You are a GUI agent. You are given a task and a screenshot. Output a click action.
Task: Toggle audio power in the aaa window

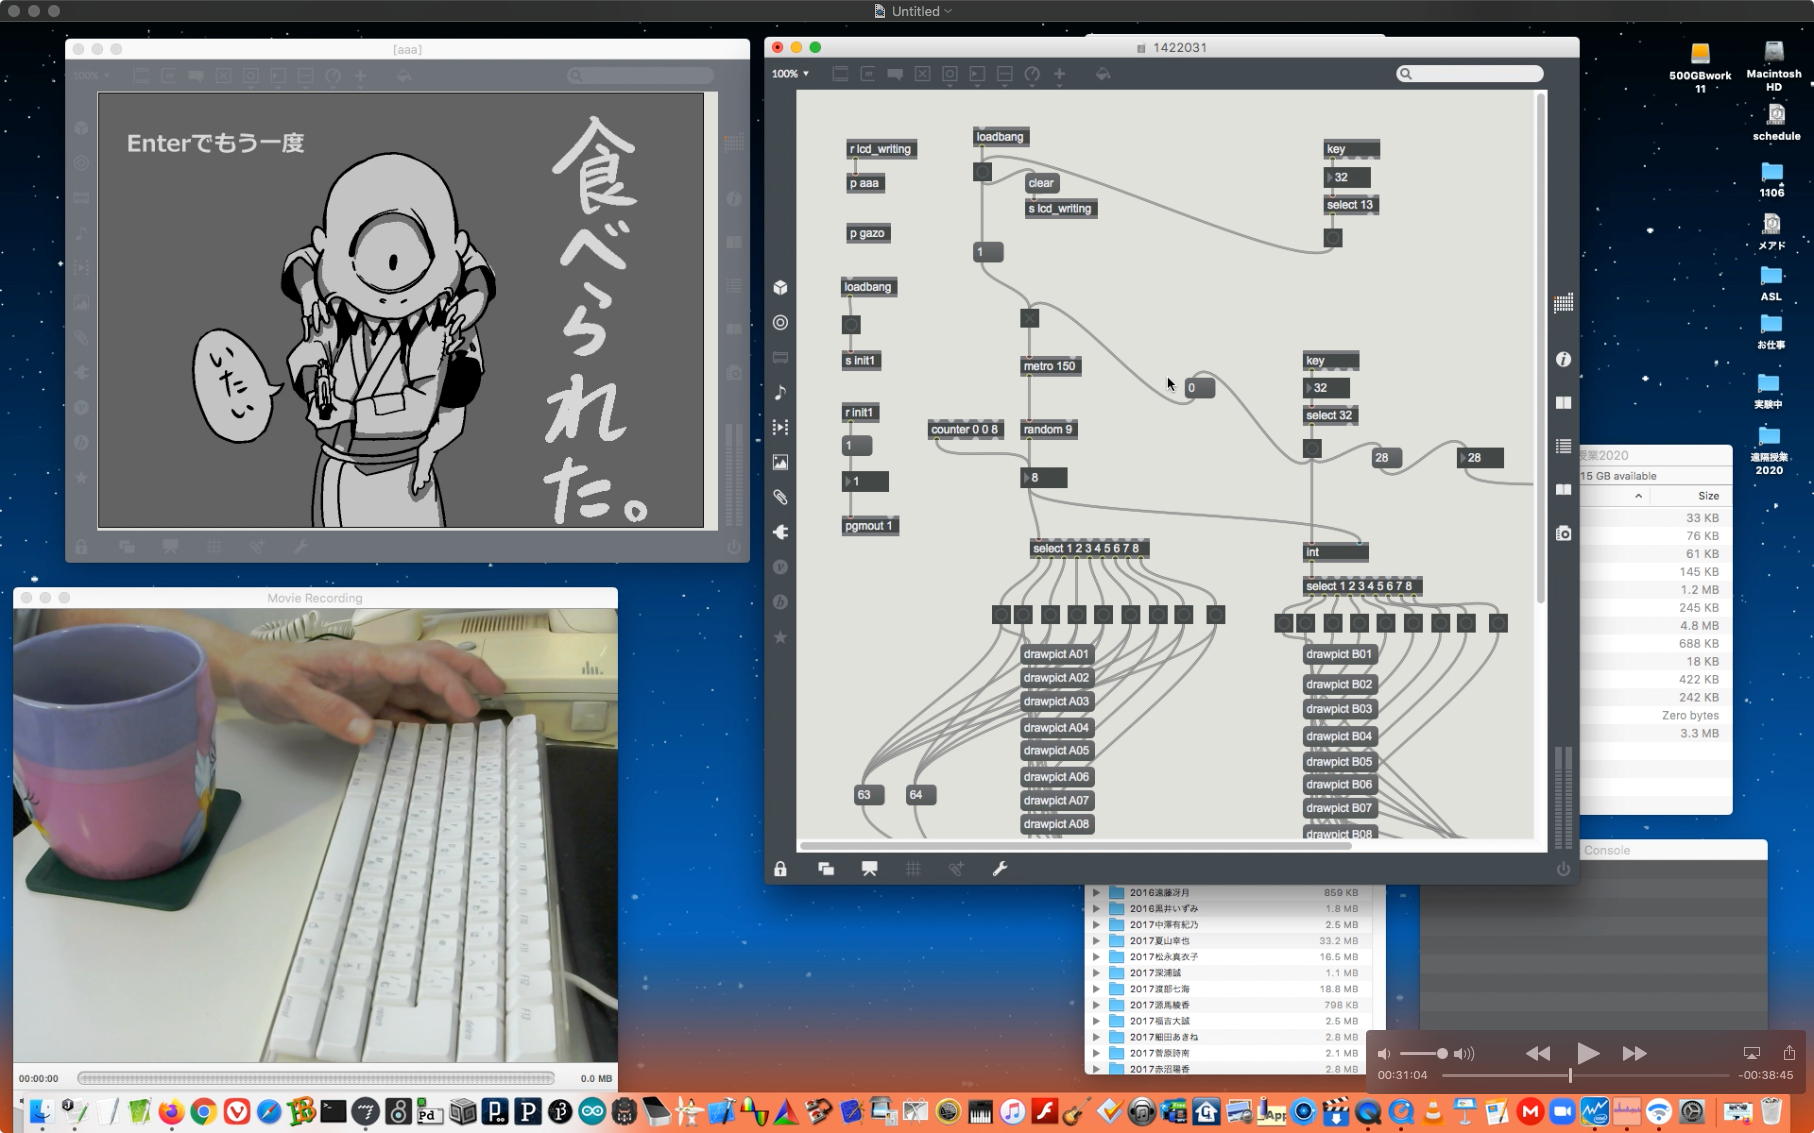(x=734, y=547)
